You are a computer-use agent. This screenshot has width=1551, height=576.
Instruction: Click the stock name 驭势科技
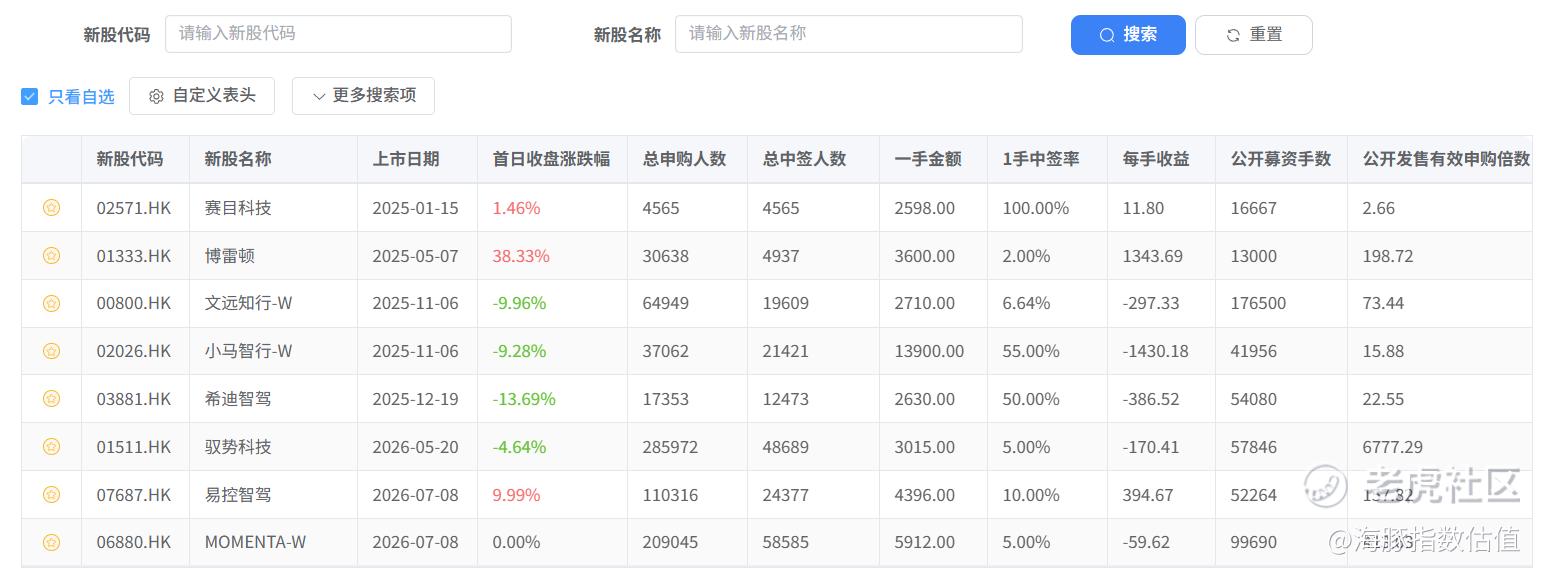(238, 447)
